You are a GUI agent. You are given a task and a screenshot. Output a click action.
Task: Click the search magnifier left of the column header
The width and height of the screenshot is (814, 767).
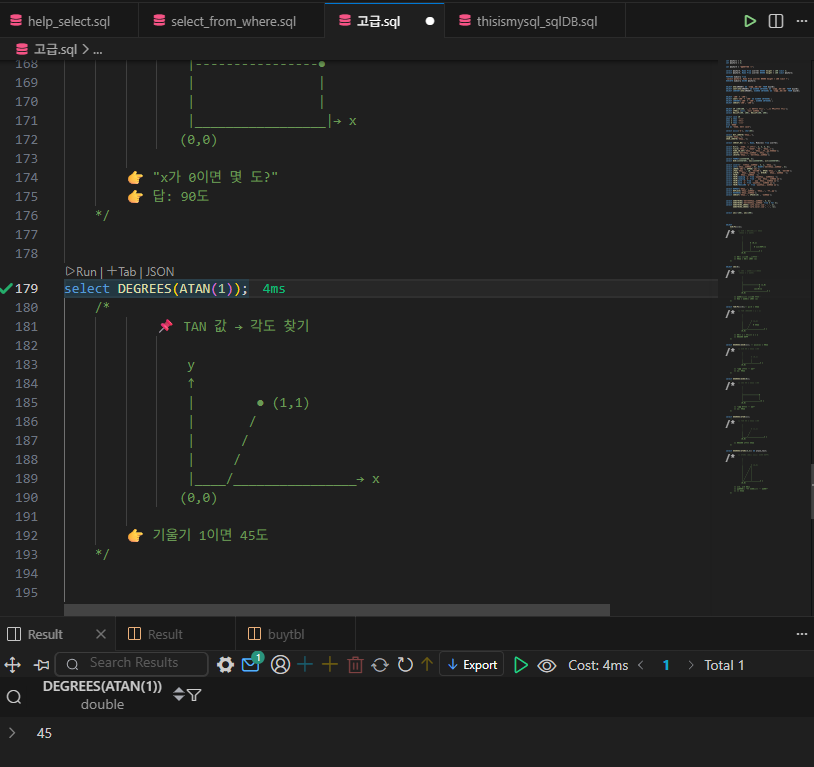pyautogui.click(x=14, y=696)
